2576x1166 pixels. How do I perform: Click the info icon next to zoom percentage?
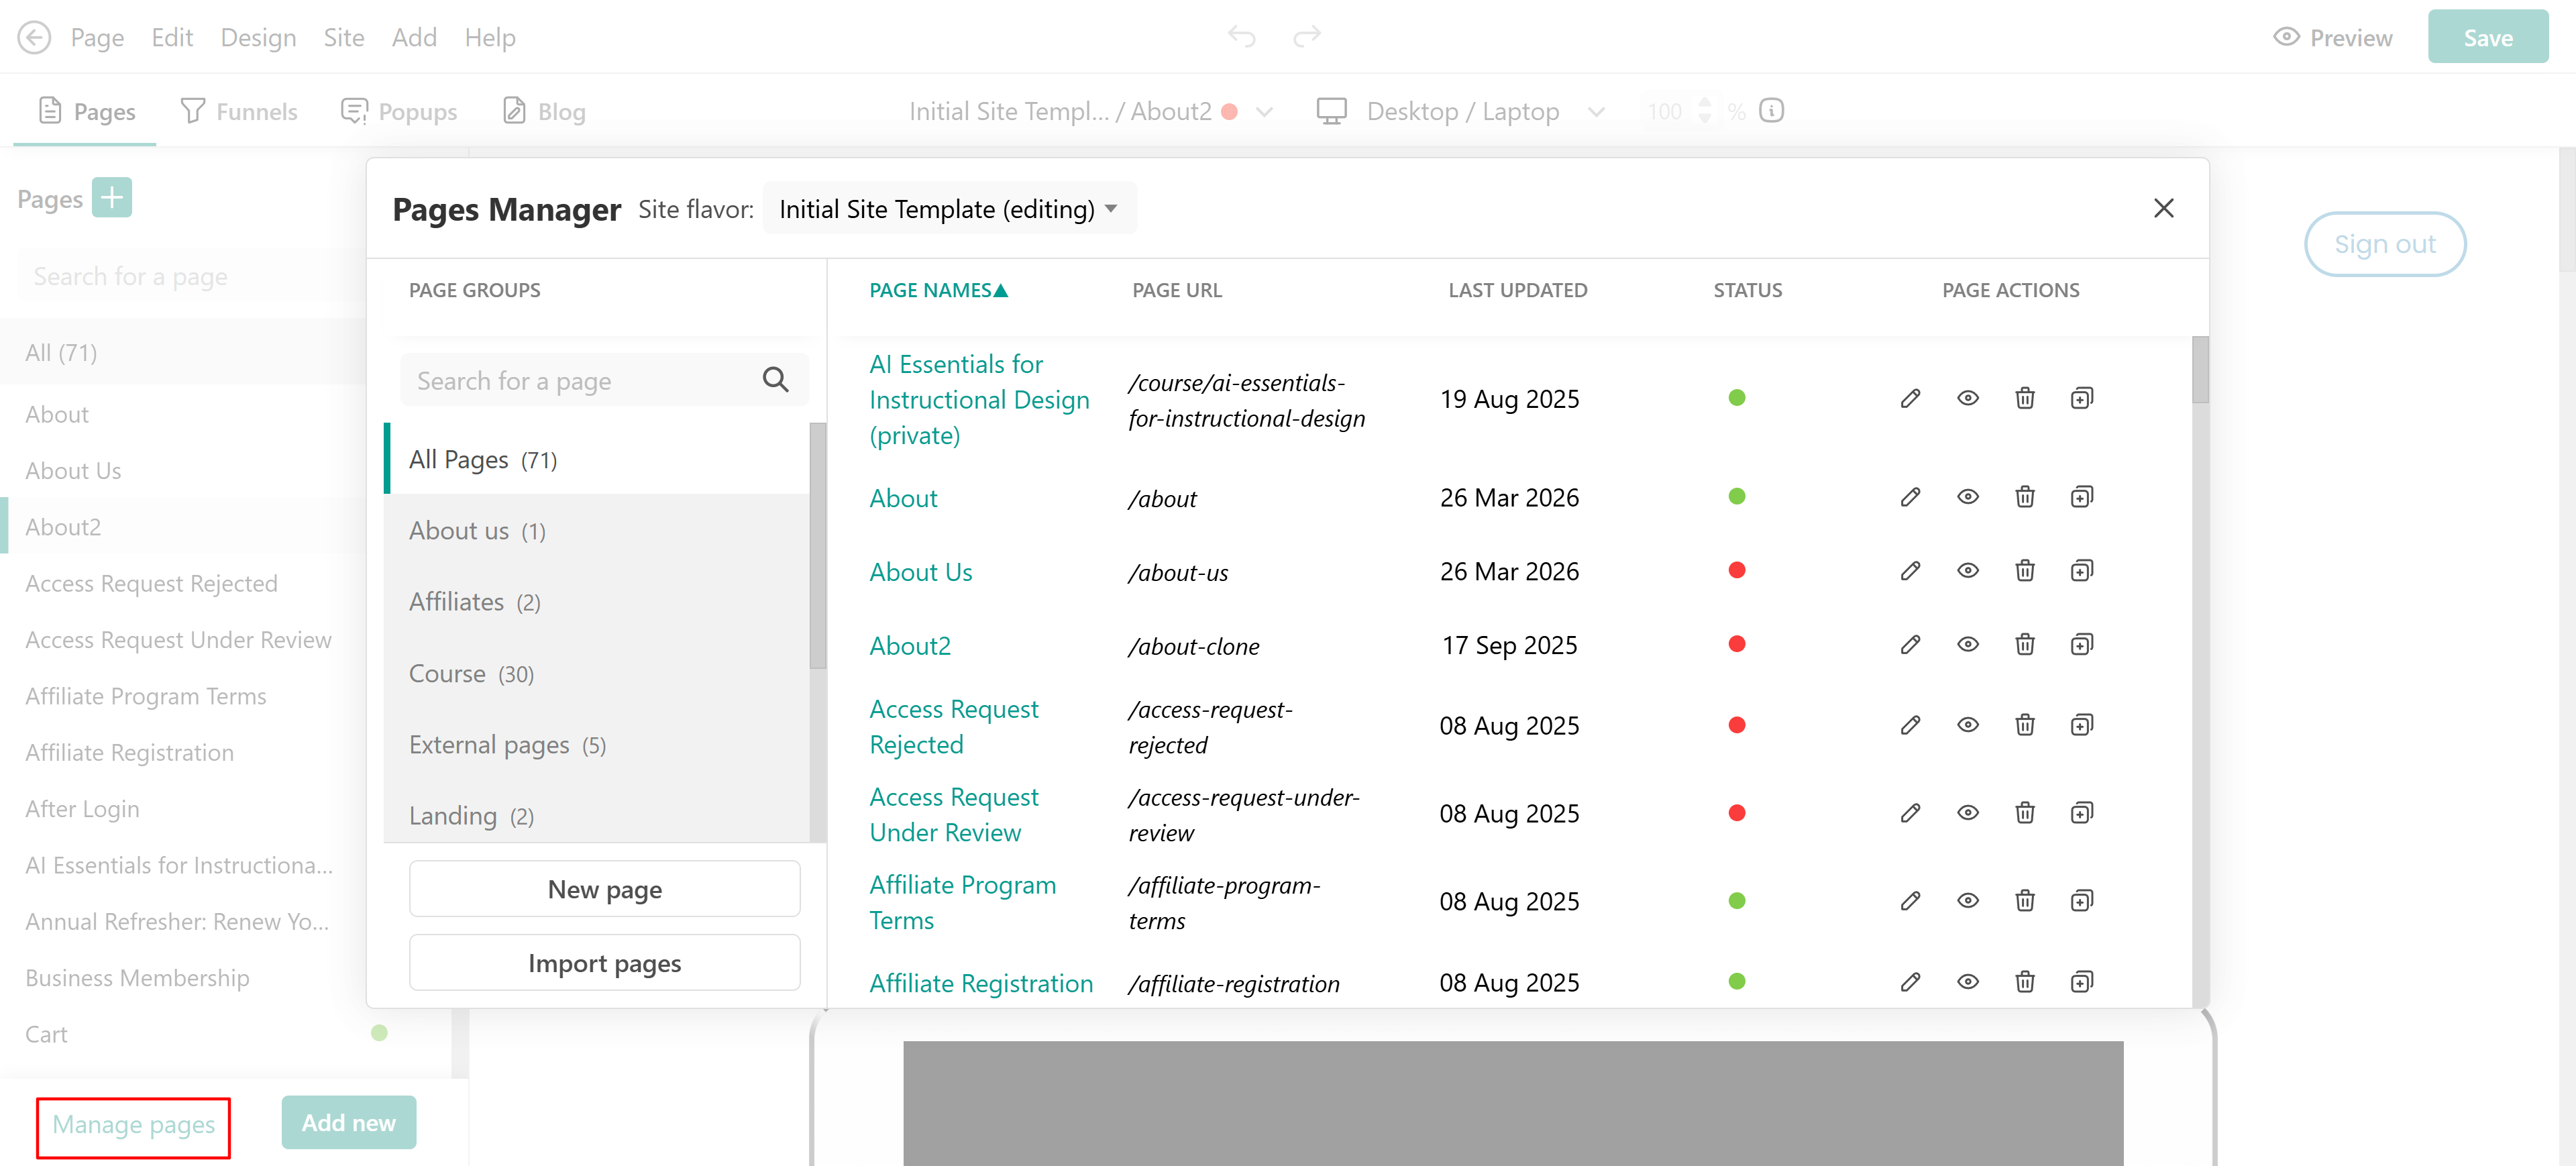pos(1771,111)
